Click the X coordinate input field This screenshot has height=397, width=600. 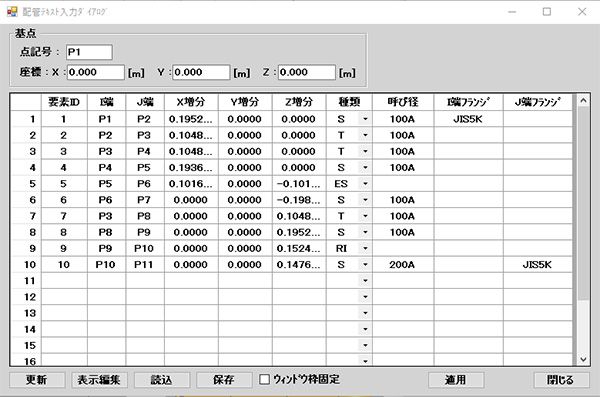[x=96, y=72]
